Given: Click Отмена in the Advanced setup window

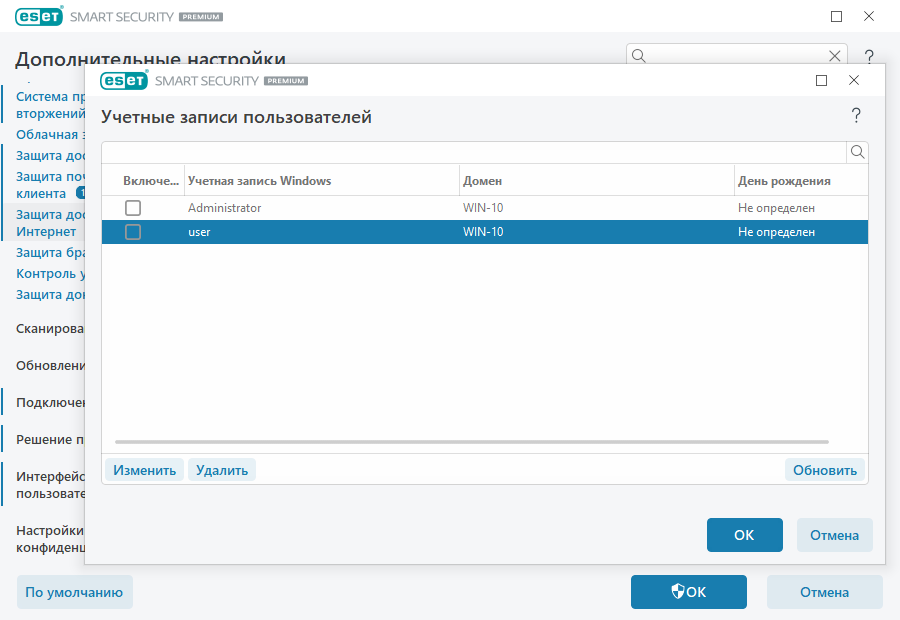Looking at the screenshot, I should [x=825, y=592].
